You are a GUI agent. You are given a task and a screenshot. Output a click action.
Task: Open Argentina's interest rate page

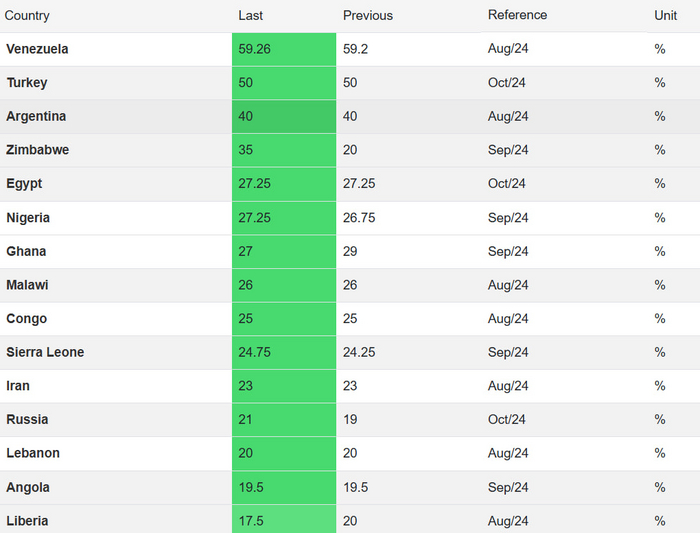(36, 116)
